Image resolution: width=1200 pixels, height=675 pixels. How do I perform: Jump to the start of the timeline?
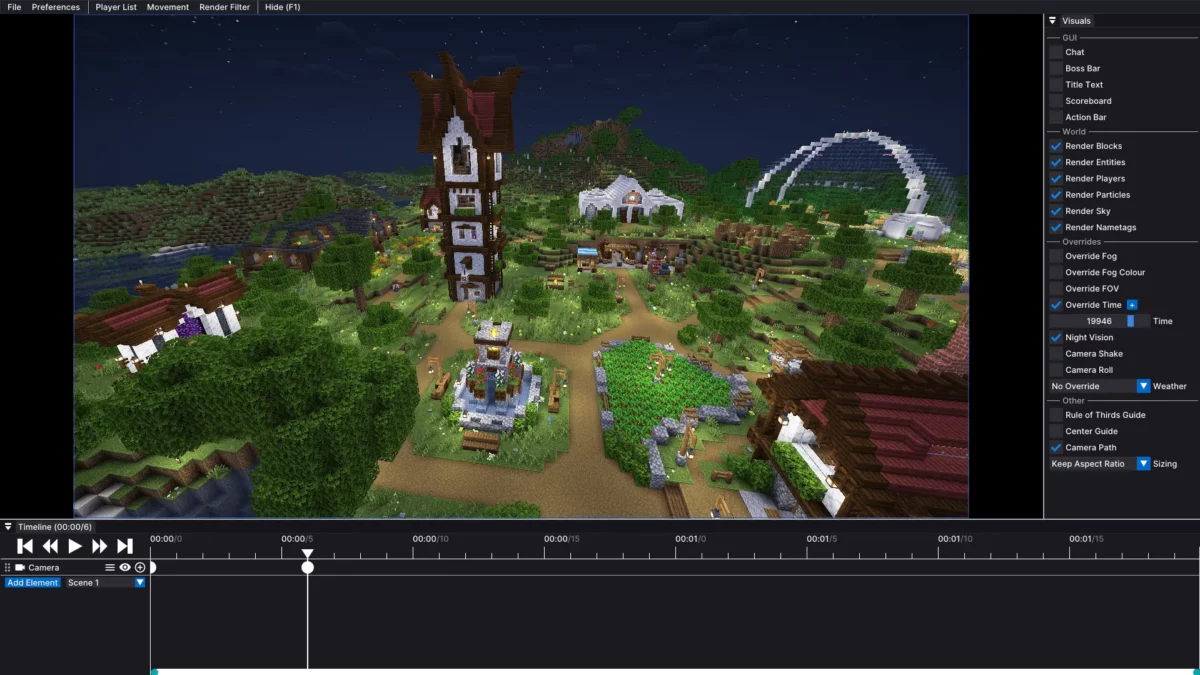tap(26, 546)
